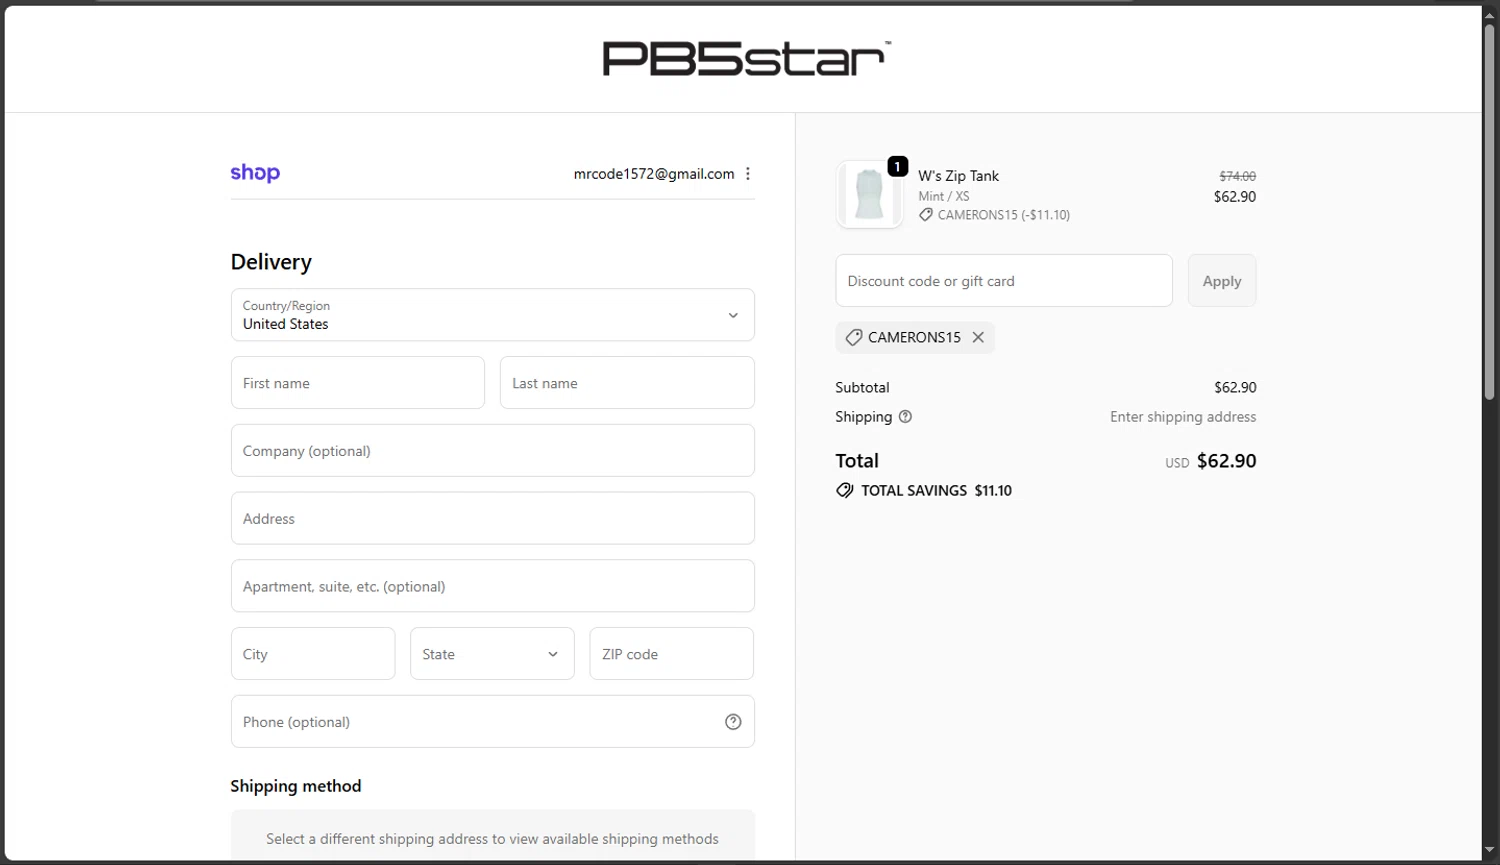Viewport: 1500px width, 865px height.
Task: Click the Delivery heading
Action: click(271, 262)
